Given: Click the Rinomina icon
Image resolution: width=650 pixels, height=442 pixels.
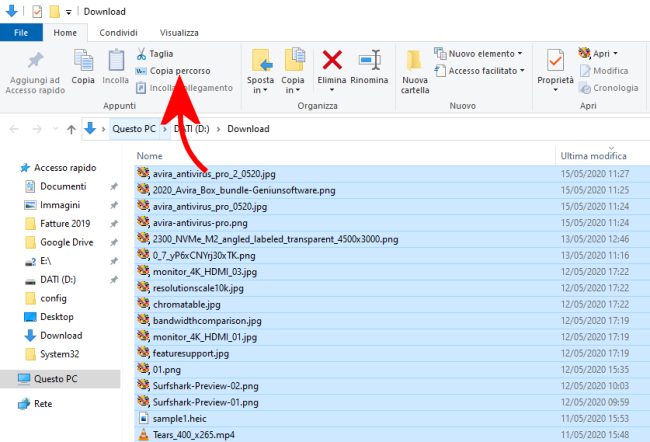Looking at the screenshot, I should click(x=369, y=60).
